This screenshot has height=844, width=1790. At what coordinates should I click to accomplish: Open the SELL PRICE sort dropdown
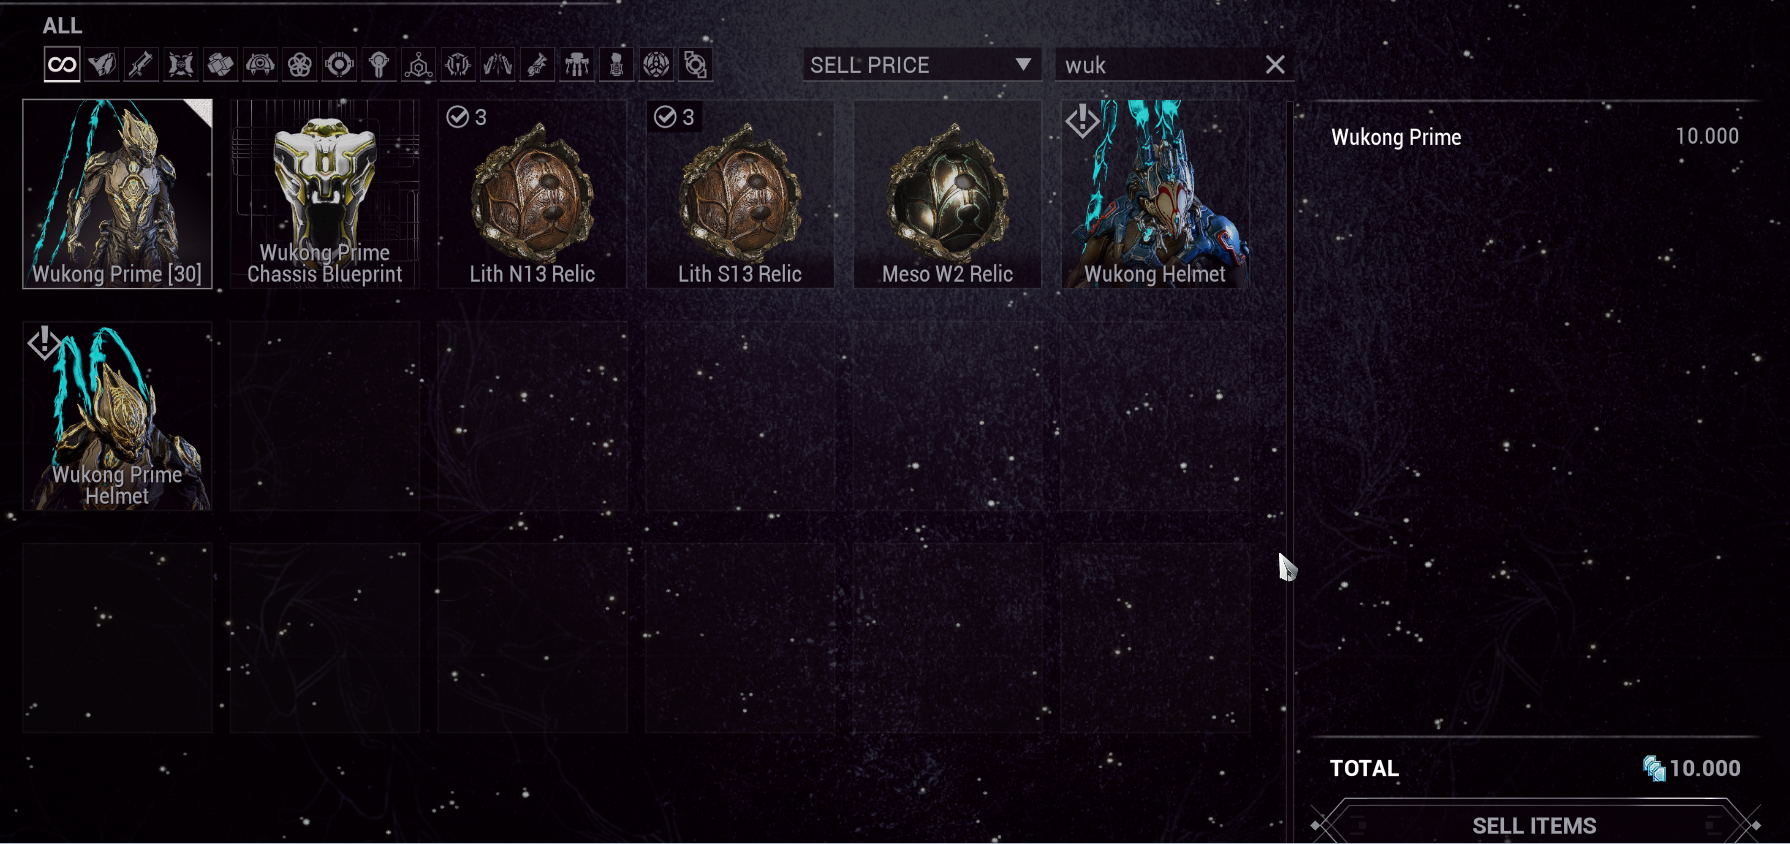(x=921, y=65)
